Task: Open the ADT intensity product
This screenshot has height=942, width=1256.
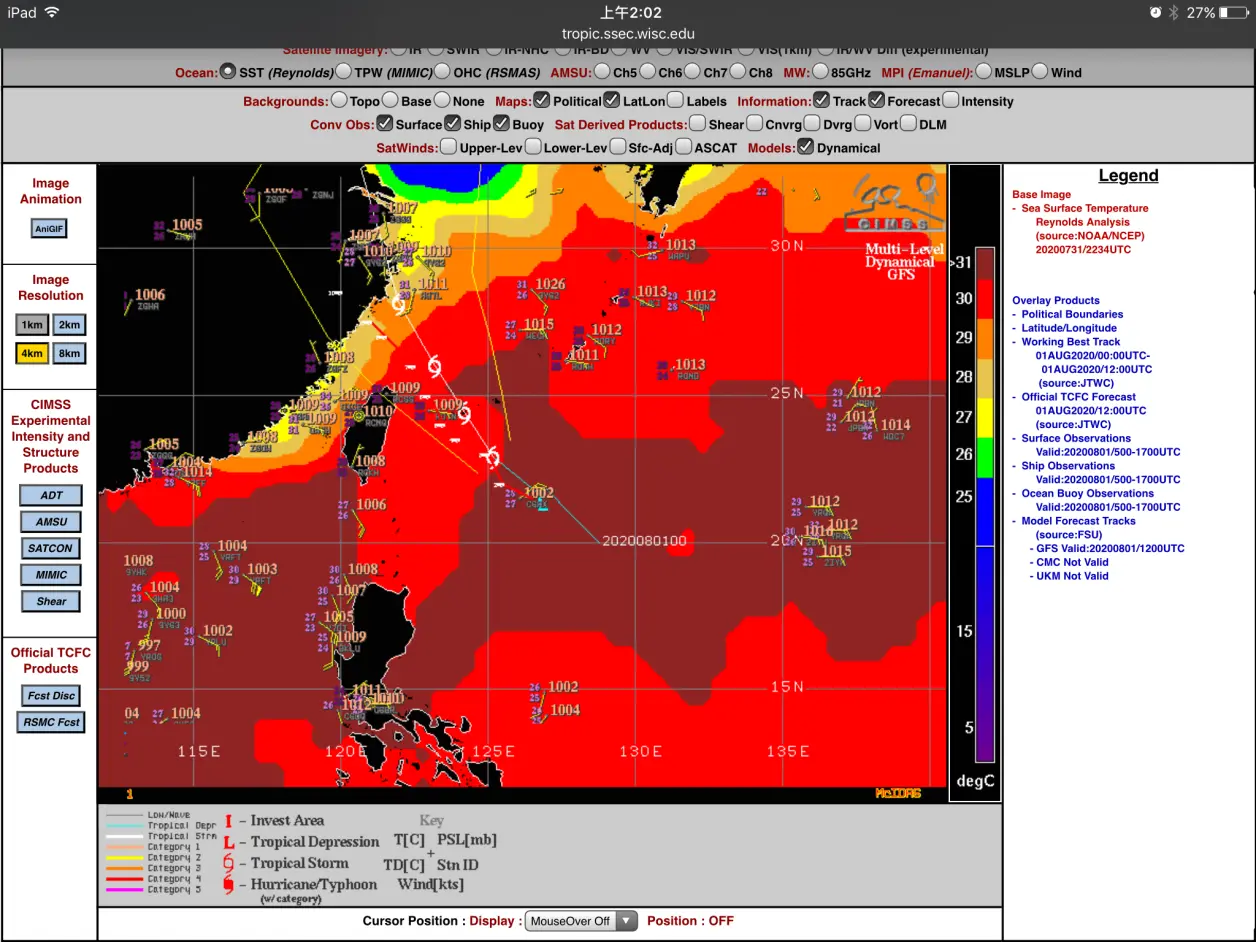Action: pyautogui.click(x=51, y=495)
